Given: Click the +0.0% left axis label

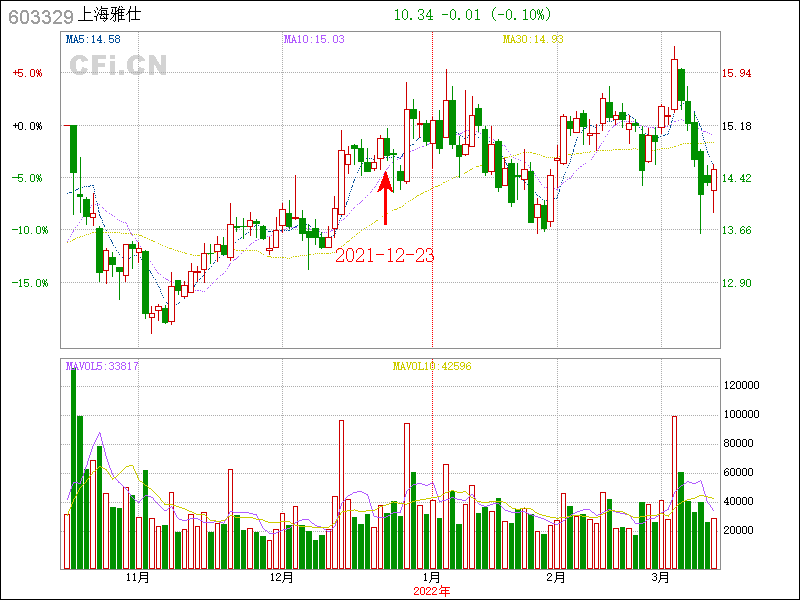Looking at the screenshot, I should point(28,126).
